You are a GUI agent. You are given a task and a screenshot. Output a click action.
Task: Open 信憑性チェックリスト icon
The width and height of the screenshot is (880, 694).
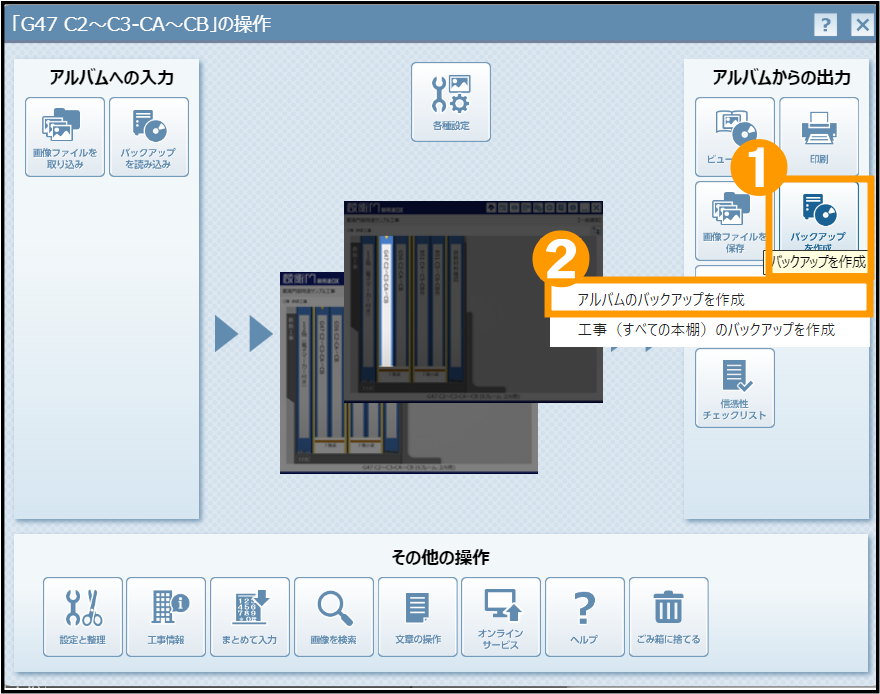[x=734, y=387]
